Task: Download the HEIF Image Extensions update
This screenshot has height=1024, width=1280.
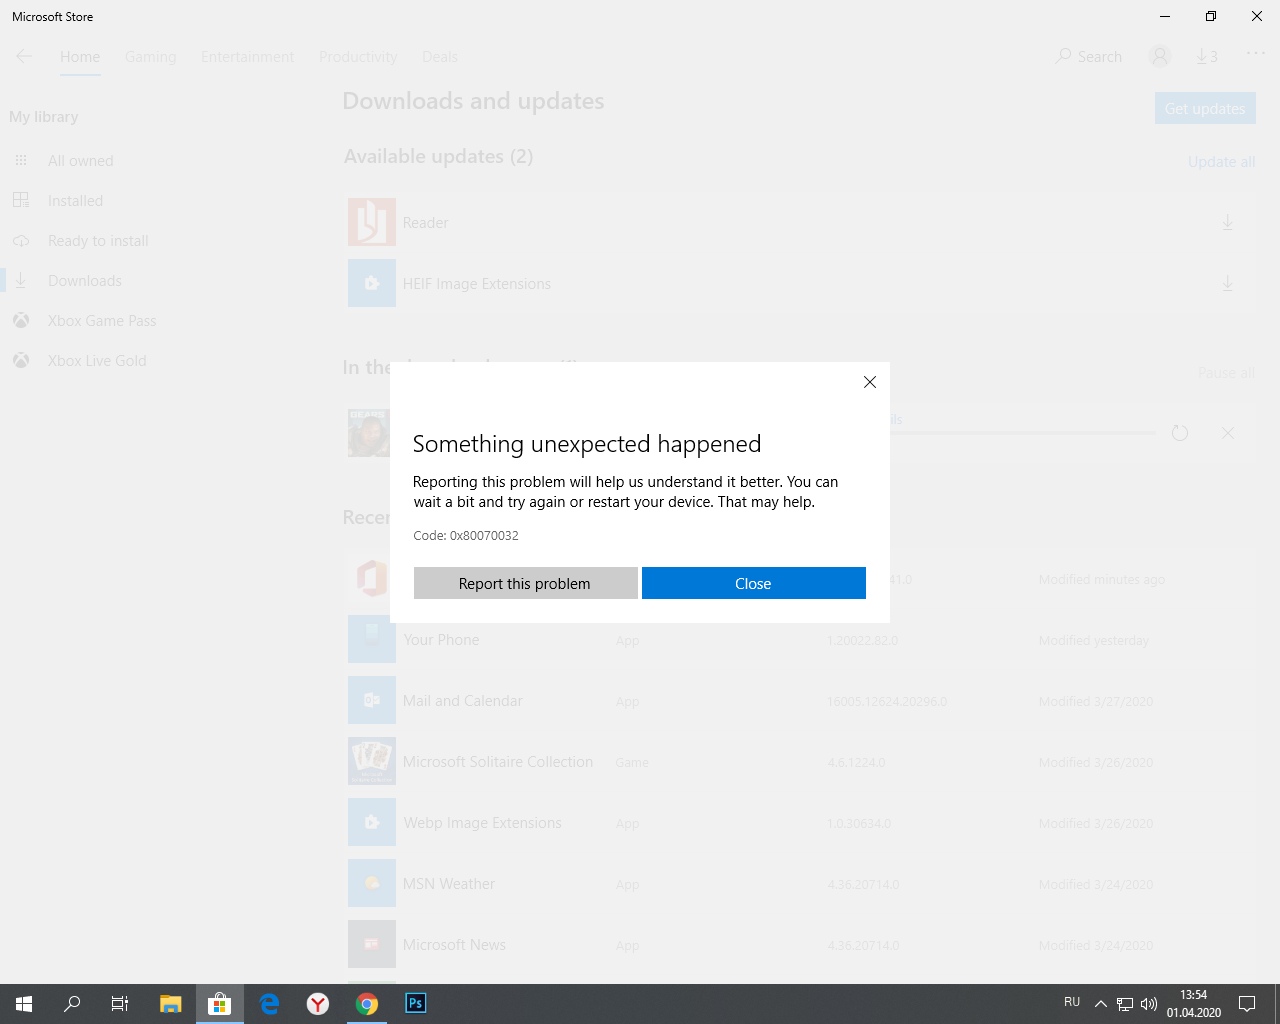Action: point(1227,283)
